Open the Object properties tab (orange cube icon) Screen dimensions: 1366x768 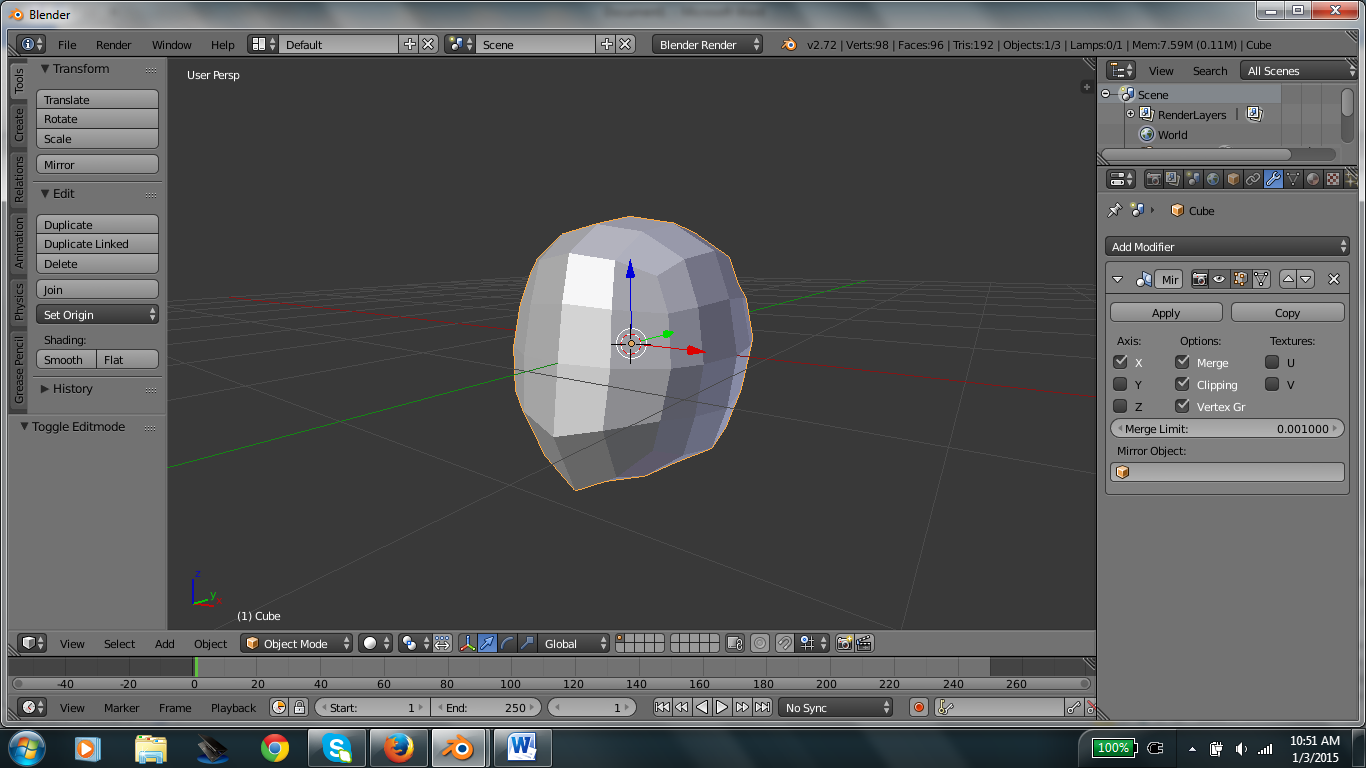tap(1233, 178)
